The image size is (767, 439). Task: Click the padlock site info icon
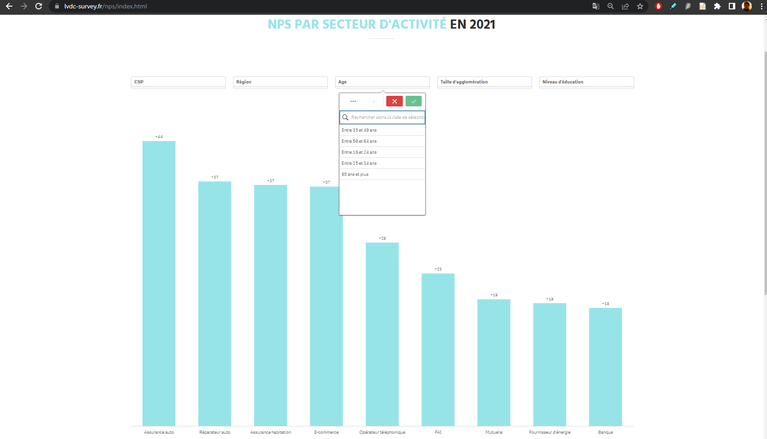57,6
